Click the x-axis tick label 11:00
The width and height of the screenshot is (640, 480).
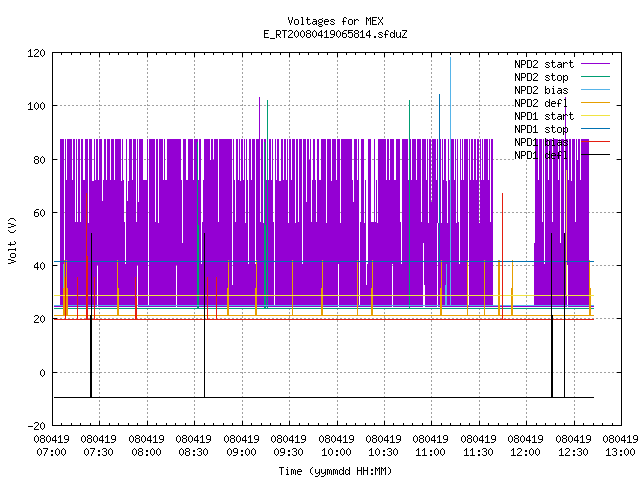431,452
